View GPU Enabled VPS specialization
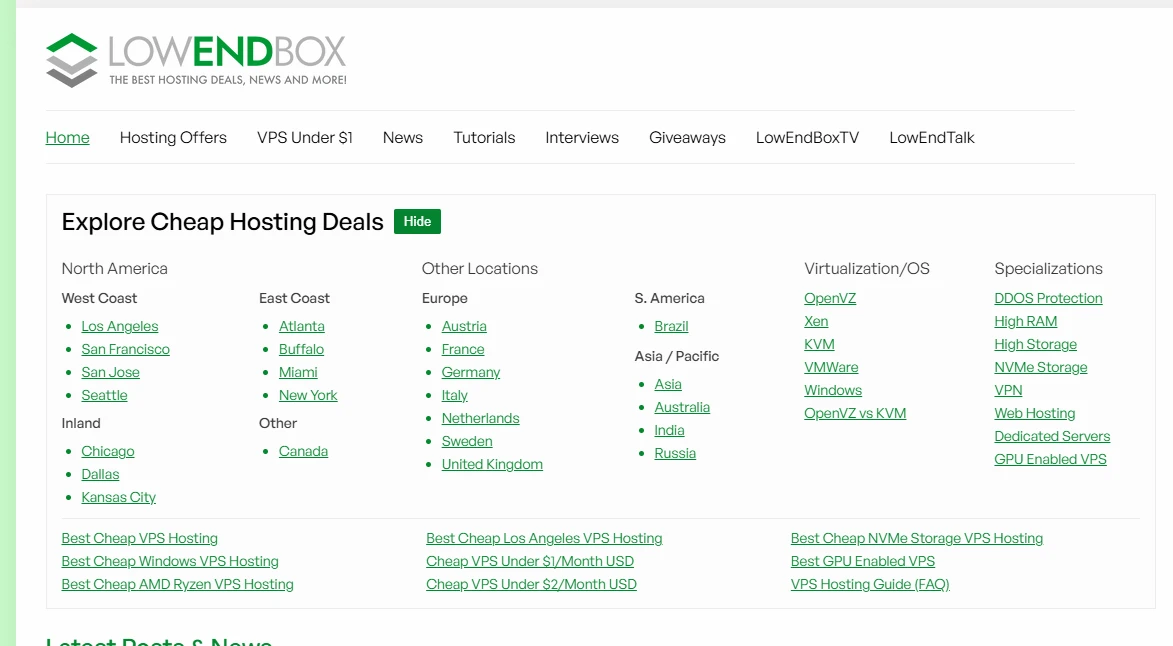Image resolution: width=1173 pixels, height=646 pixels. point(1050,460)
